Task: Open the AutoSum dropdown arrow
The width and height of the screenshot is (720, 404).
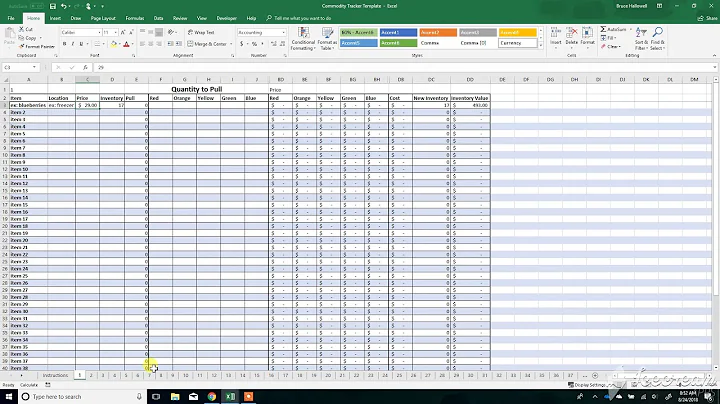Action: pyautogui.click(x=630, y=29)
